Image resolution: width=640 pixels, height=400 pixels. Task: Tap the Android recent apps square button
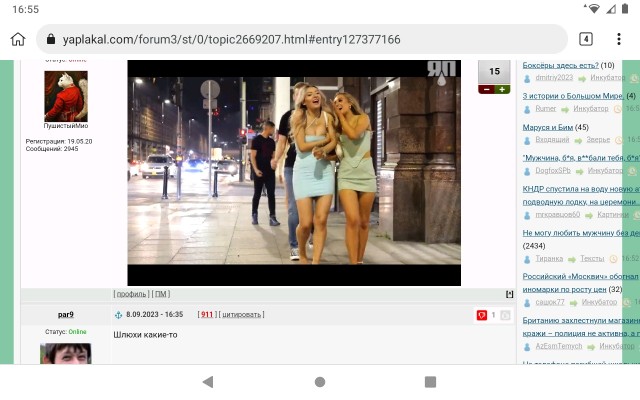(430, 382)
